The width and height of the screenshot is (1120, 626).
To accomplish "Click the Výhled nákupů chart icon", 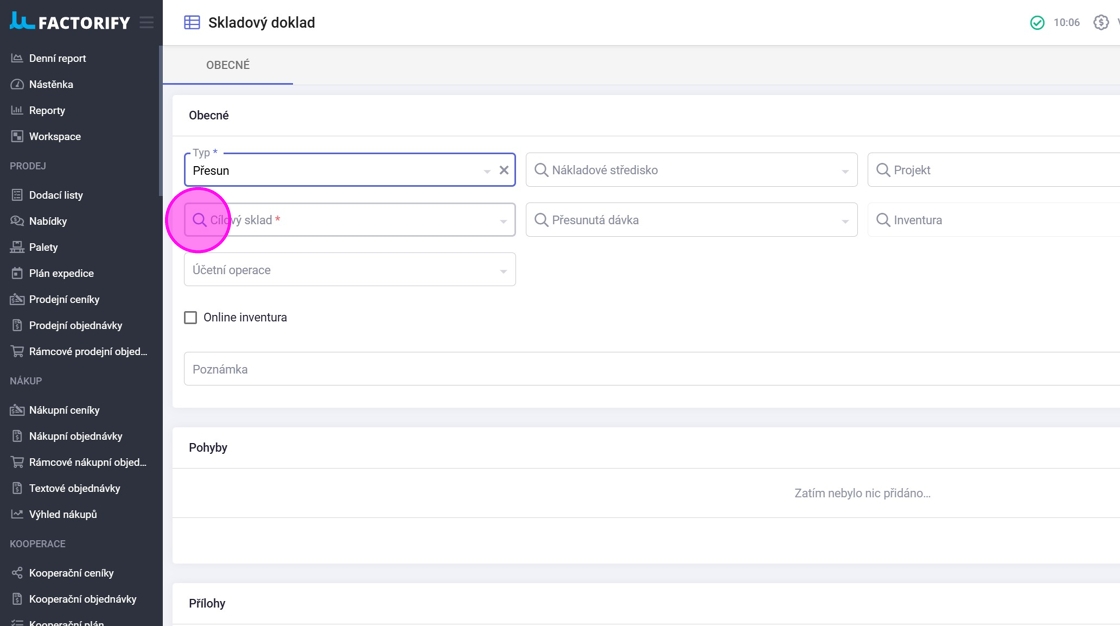I will point(17,514).
